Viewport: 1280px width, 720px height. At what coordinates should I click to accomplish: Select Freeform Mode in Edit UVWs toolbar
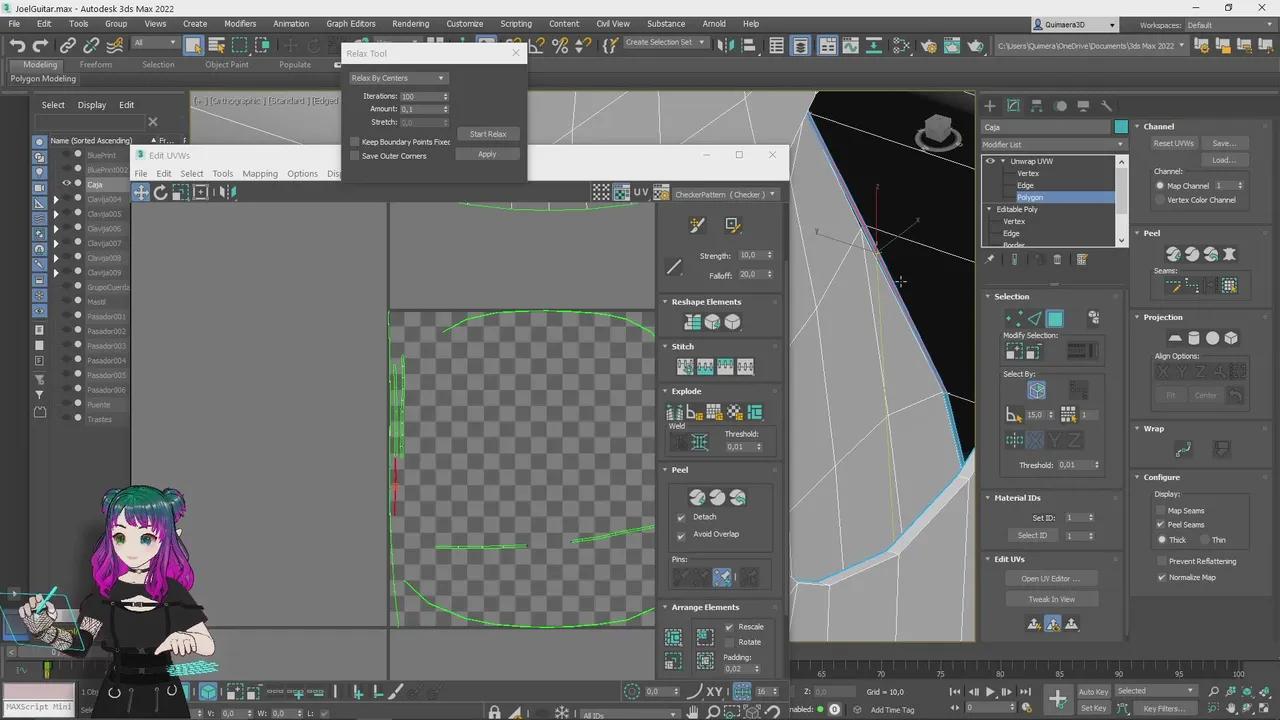coord(200,192)
